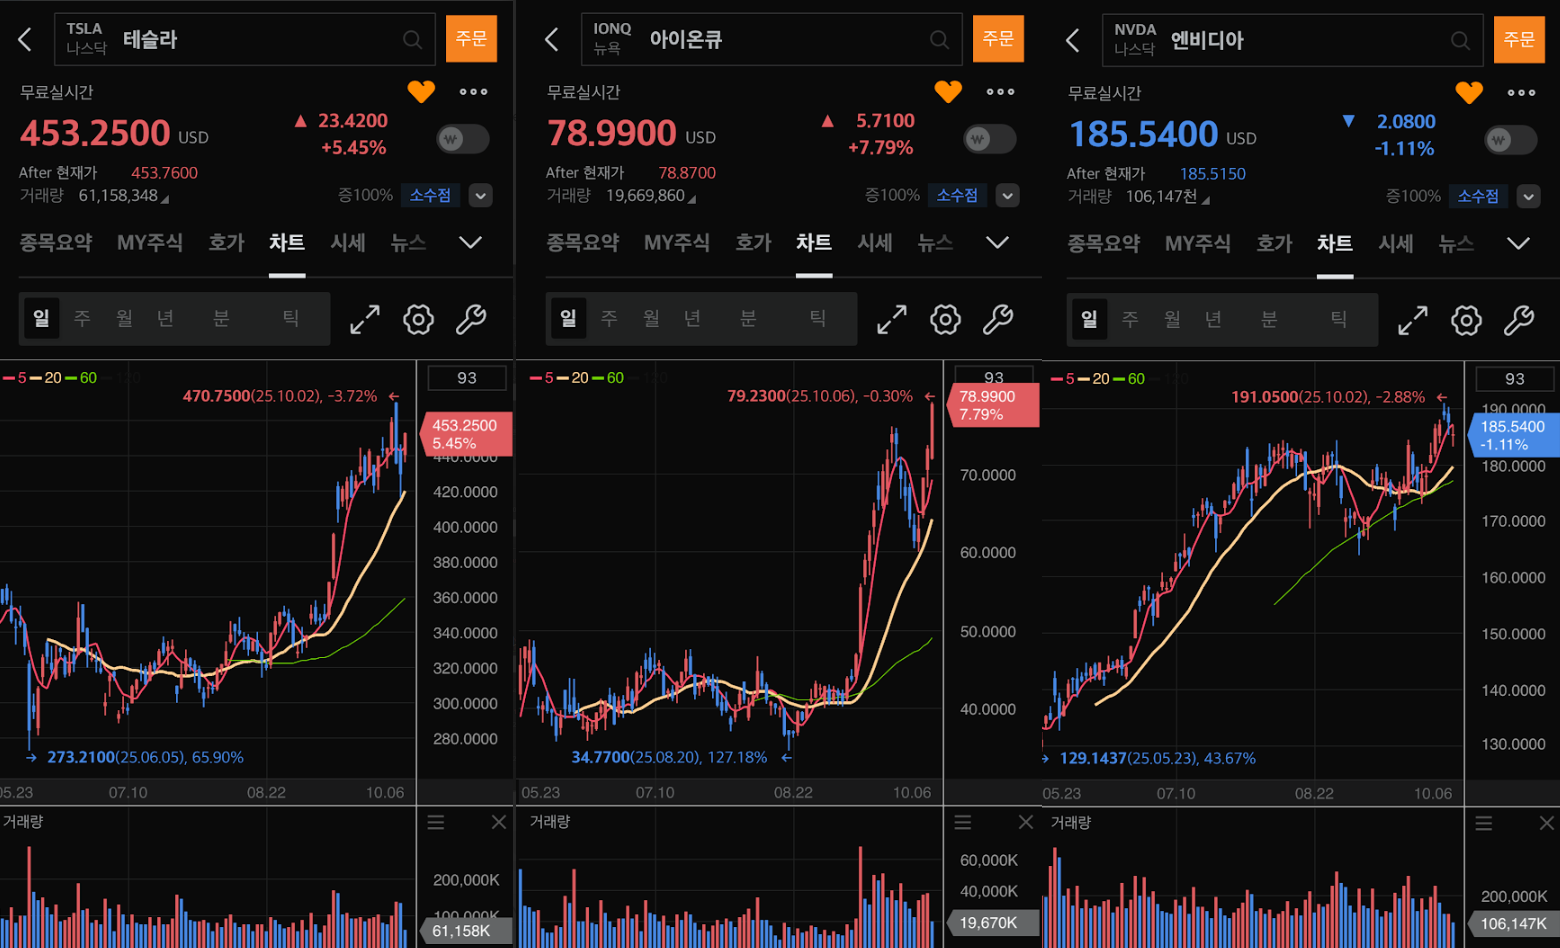Screen dimensions: 1560x948
Task: Open chart settings gear for Tesla
Action: pyautogui.click(x=418, y=320)
